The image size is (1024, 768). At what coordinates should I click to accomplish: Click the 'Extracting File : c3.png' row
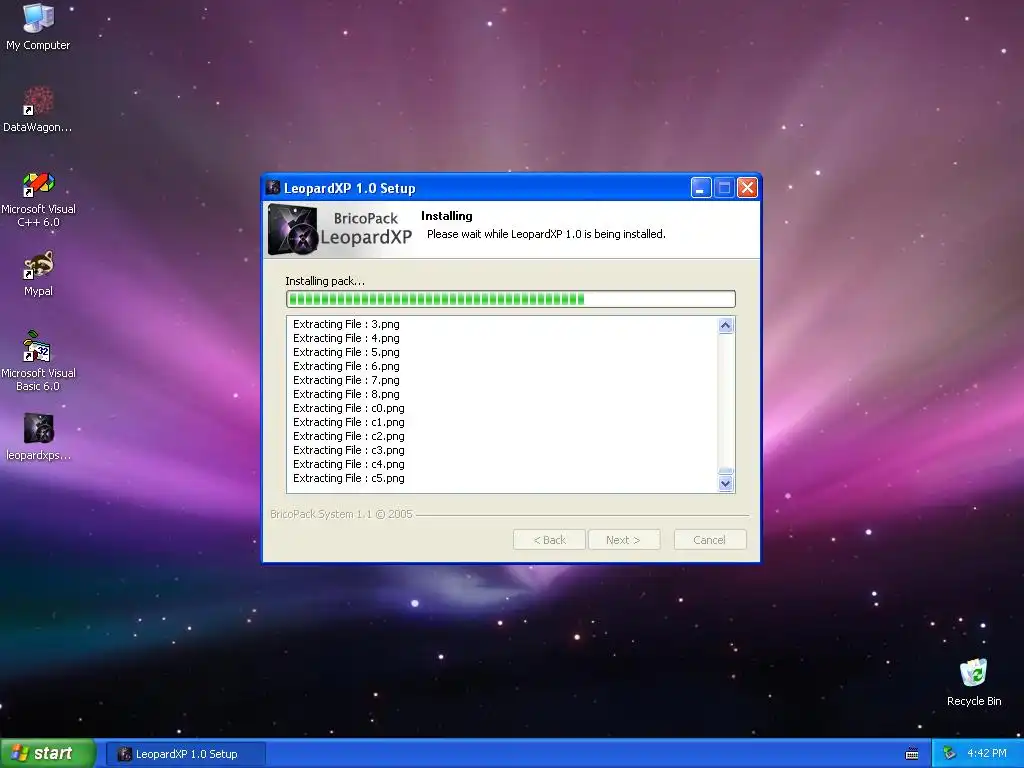(x=349, y=451)
